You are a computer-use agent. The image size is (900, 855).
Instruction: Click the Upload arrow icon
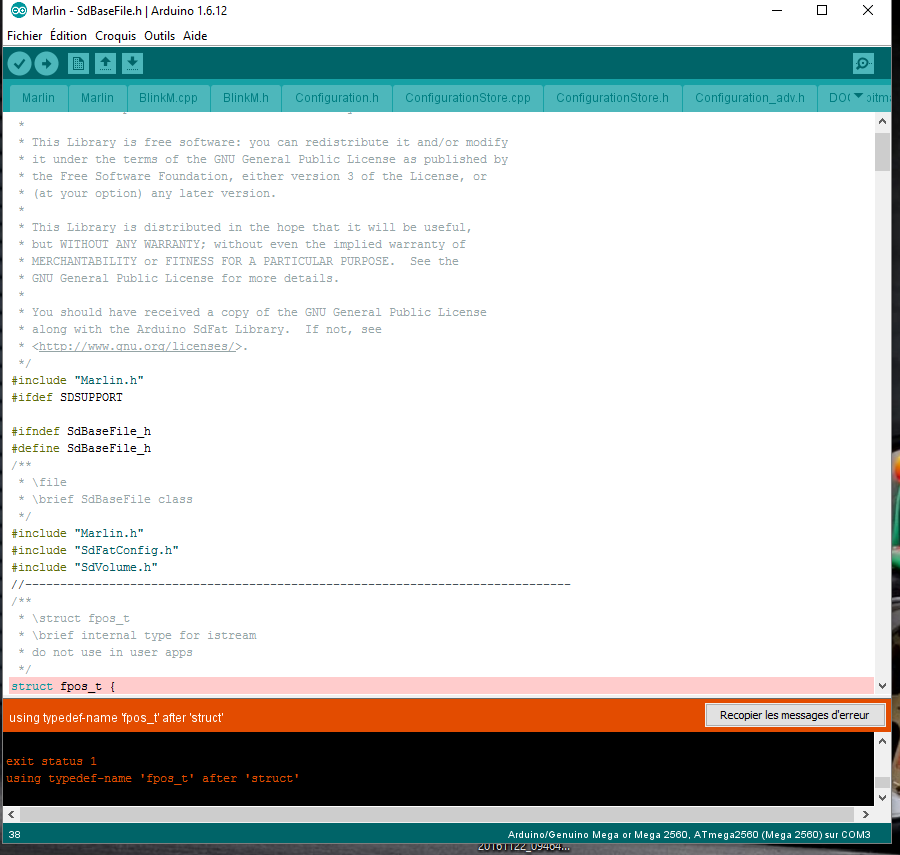click(x=46, y=63)
